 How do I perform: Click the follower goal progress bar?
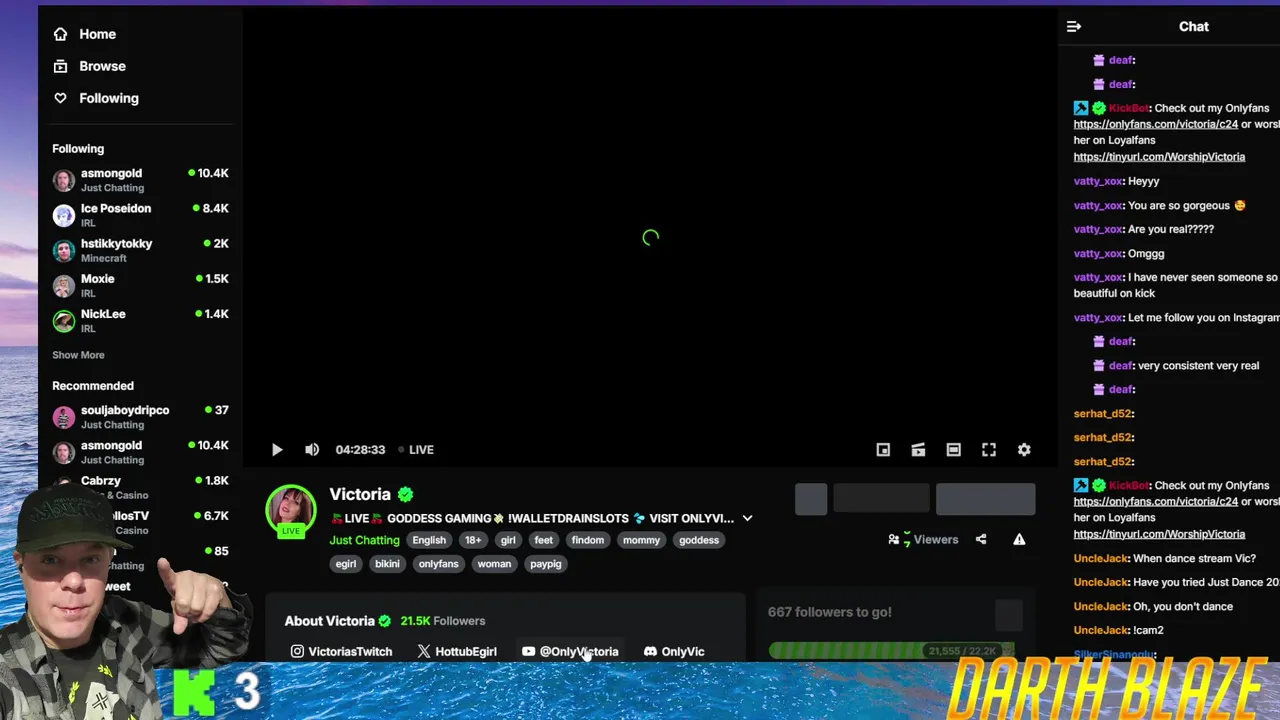[891, 650]
